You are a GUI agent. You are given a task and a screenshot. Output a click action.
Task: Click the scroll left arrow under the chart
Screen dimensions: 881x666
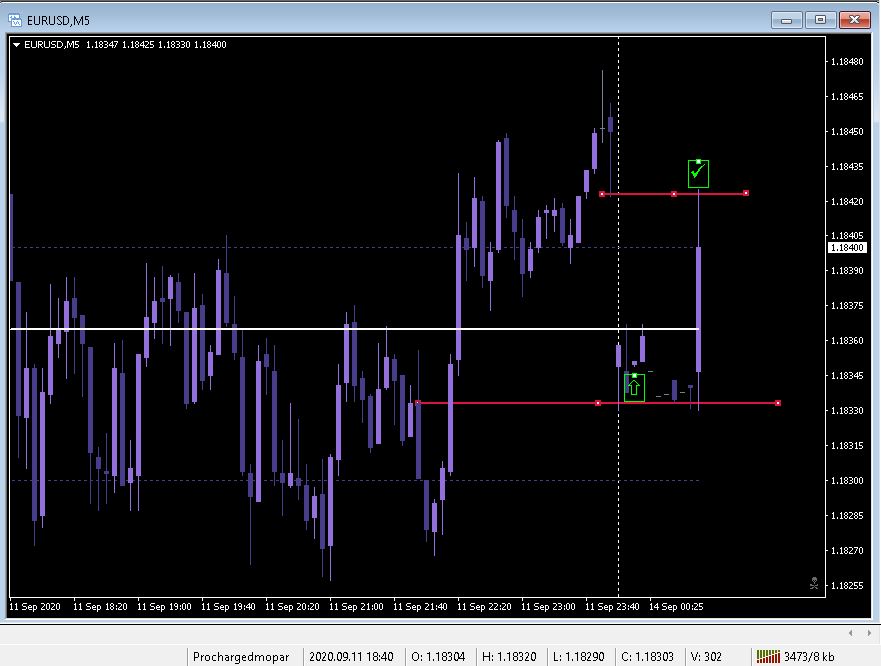(851, 633)
